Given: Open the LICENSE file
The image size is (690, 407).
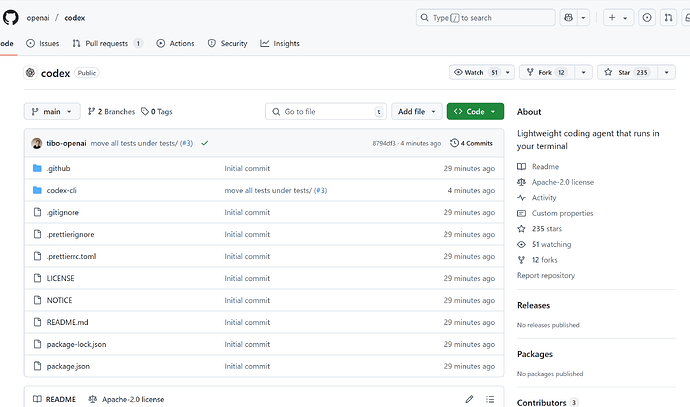Looking at the screenshot, I should [61, 279].
